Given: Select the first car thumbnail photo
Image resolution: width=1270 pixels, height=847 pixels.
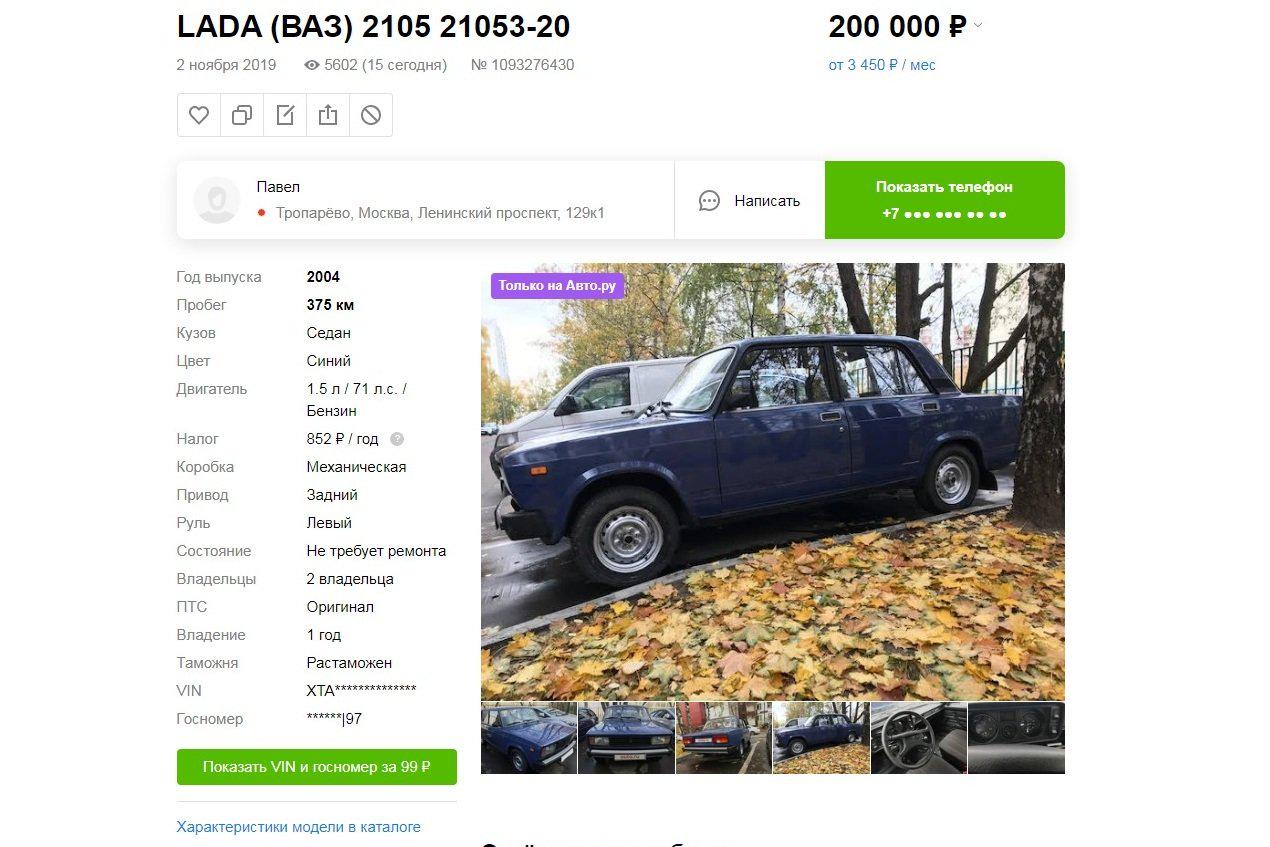Looking at the screenshot, I should (x=529, y=738).
